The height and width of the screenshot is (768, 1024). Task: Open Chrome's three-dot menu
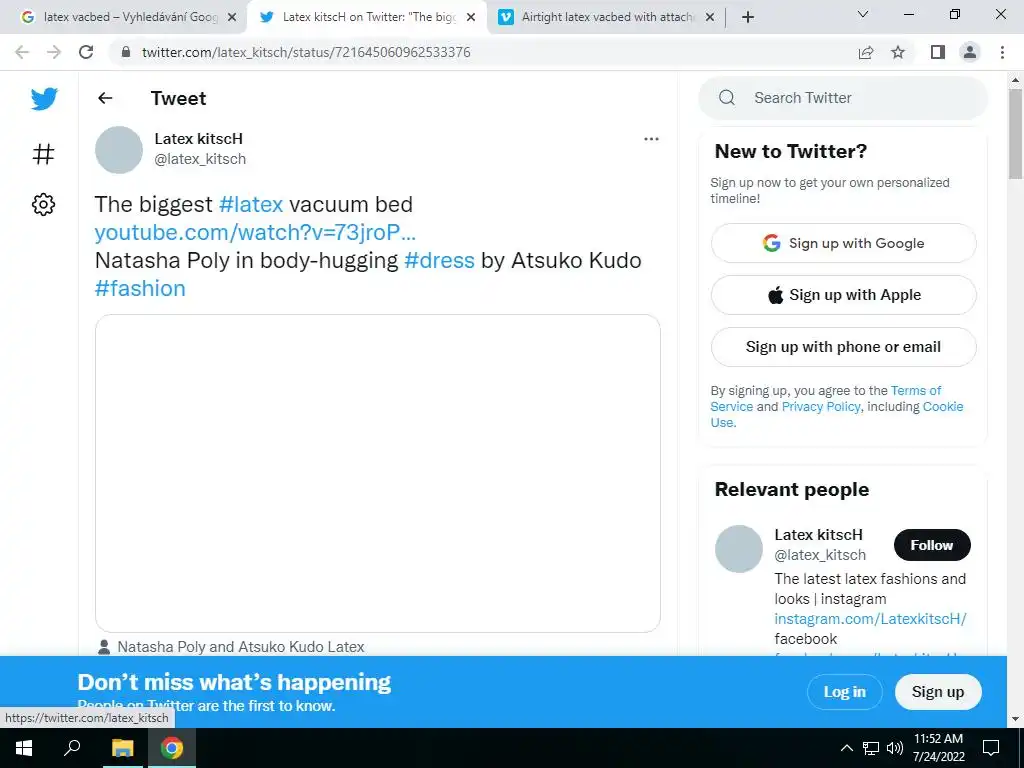1002,52
